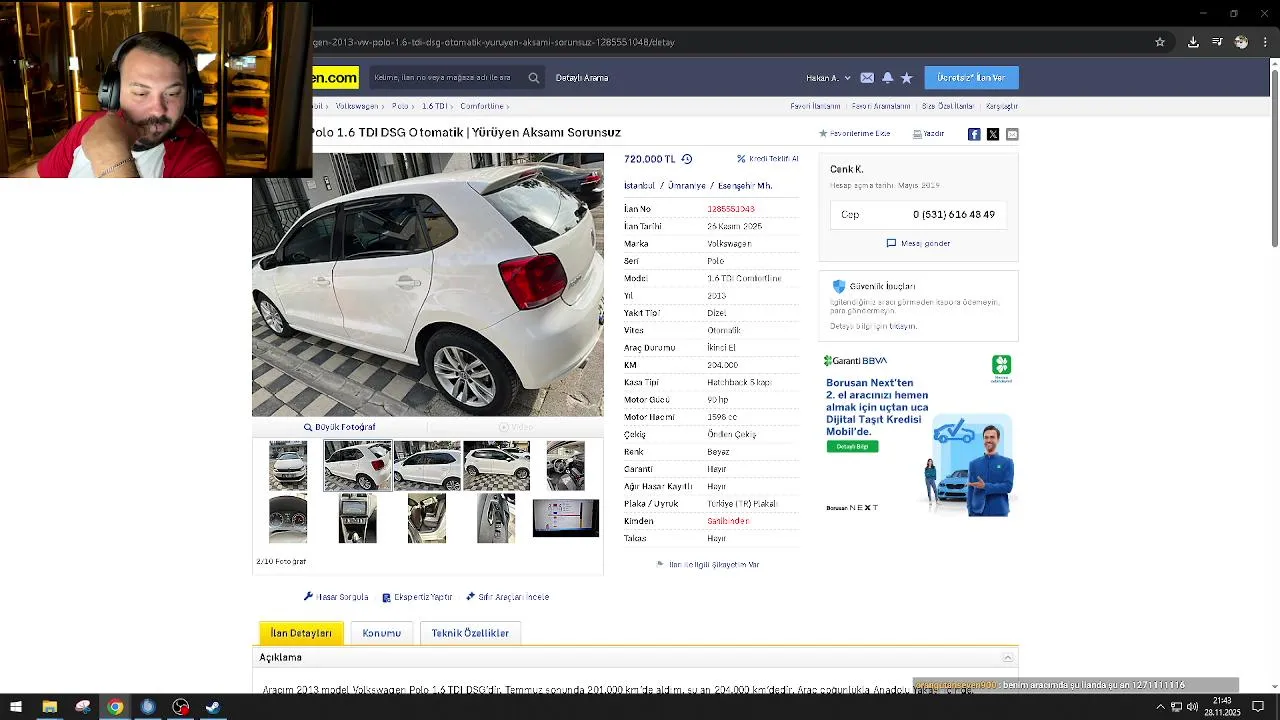Click Comfortline breadcrumb link
The width and height of the screenshot is (1280, 720).
pos(482,106)
